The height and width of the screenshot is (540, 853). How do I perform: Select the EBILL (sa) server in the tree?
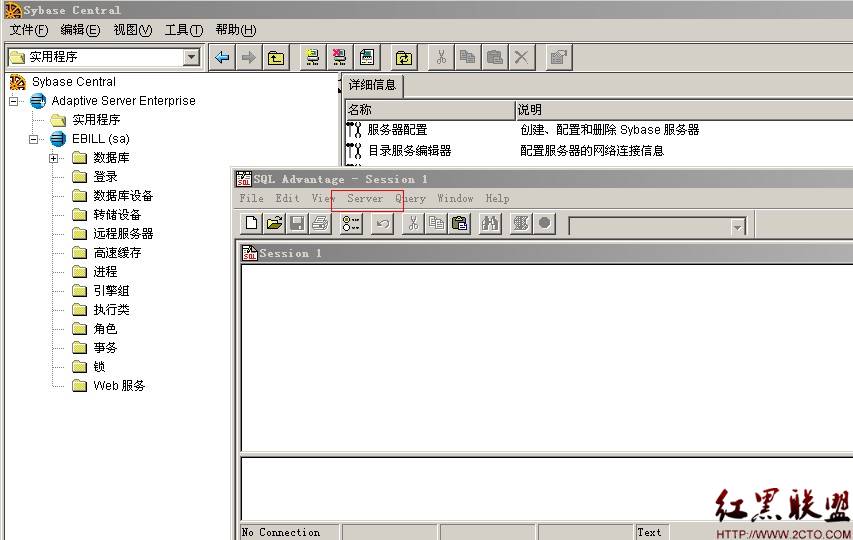click(101, 139)
